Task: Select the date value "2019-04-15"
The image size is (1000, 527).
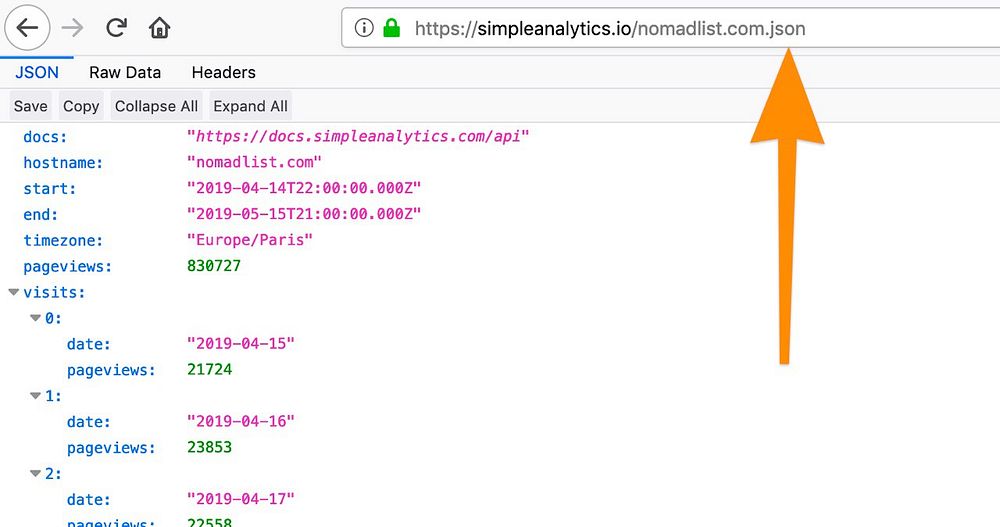Action: tap(240, 344)
